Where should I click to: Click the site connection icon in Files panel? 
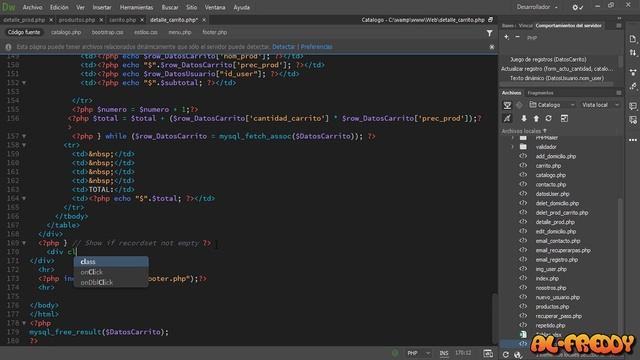pos(507,105)
